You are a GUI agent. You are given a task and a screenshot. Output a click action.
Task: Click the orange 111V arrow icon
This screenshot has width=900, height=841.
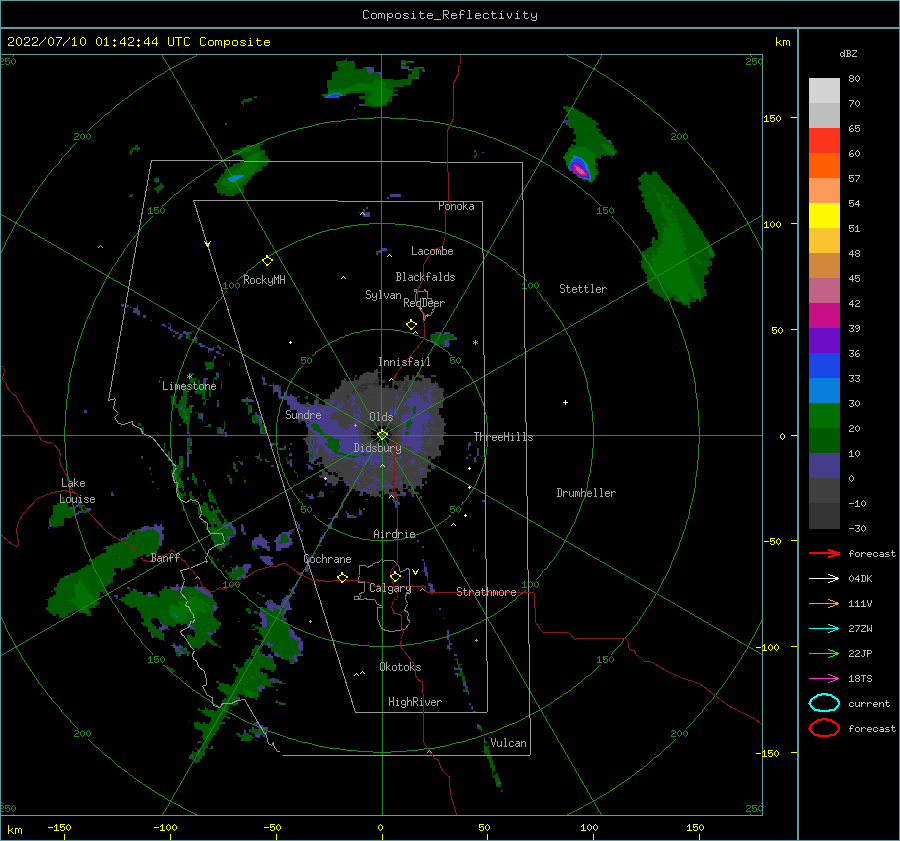824,603
